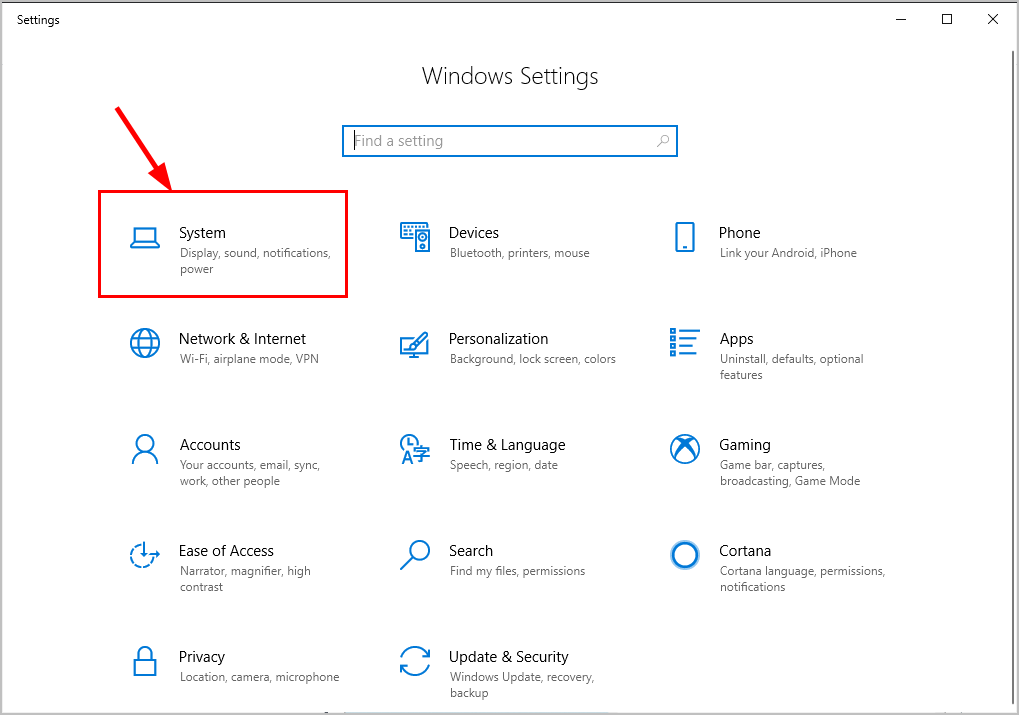Click into the Find a setting field
1019x715 pixels.
(510, 141)
